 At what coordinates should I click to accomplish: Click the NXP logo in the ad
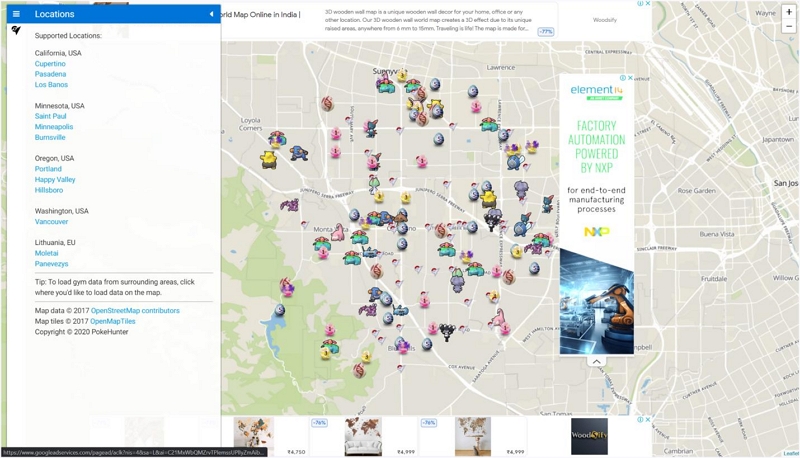point(596,232)
